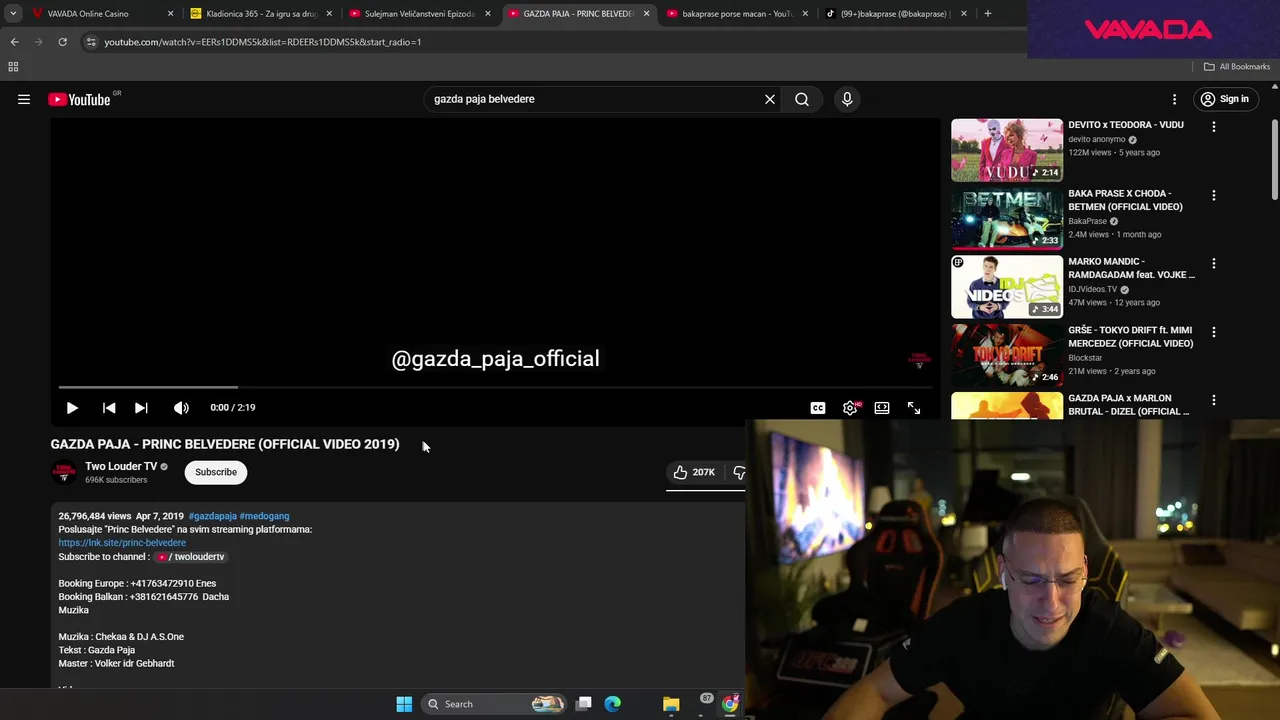The height and width of the screenshot is (720, 1280).
Task: Sign in to YouTube
Action: click(x=1225, y=99)
